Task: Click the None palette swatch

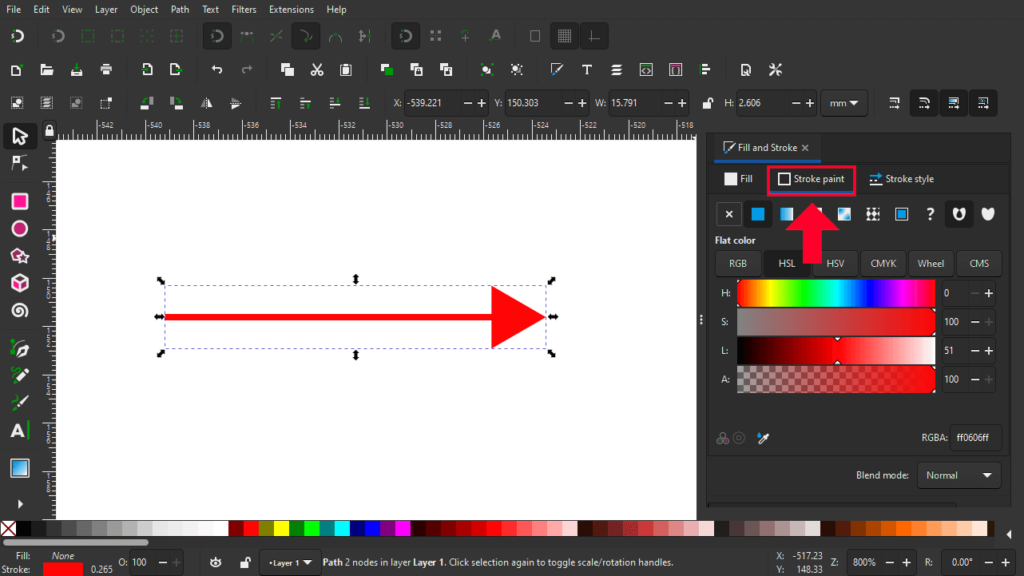Action: tap(8, 528)
